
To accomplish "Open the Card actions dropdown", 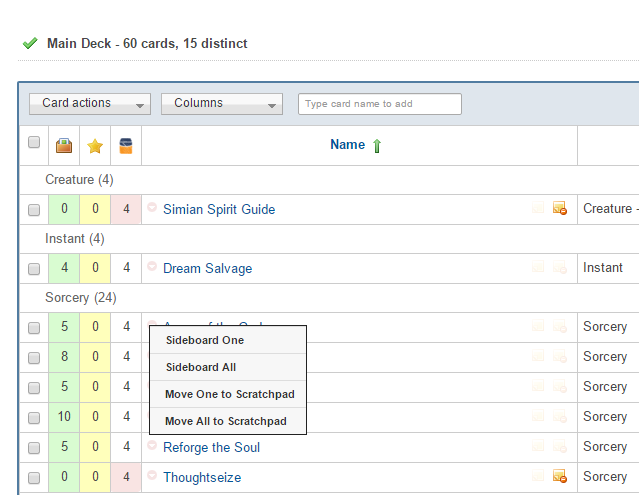I will click(x=95, y=103).
